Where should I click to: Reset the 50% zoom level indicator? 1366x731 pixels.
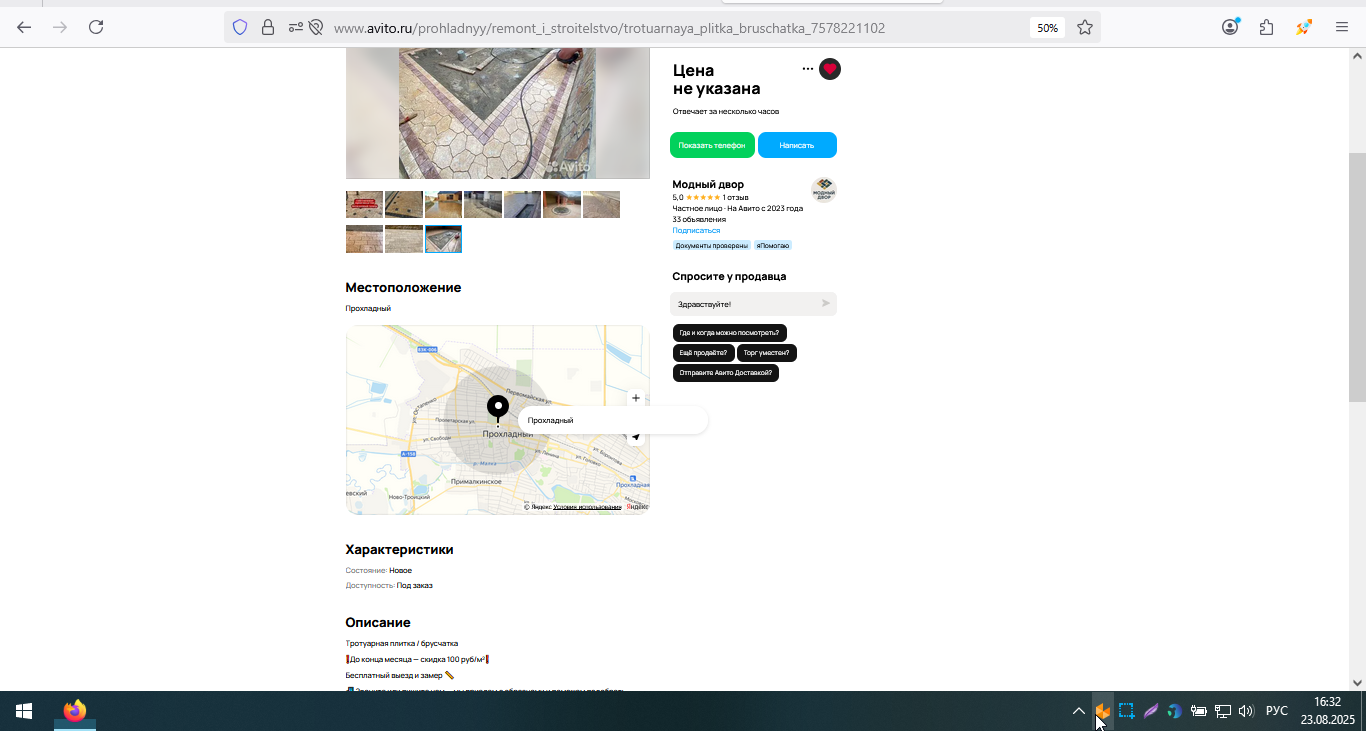point(1047,28)
